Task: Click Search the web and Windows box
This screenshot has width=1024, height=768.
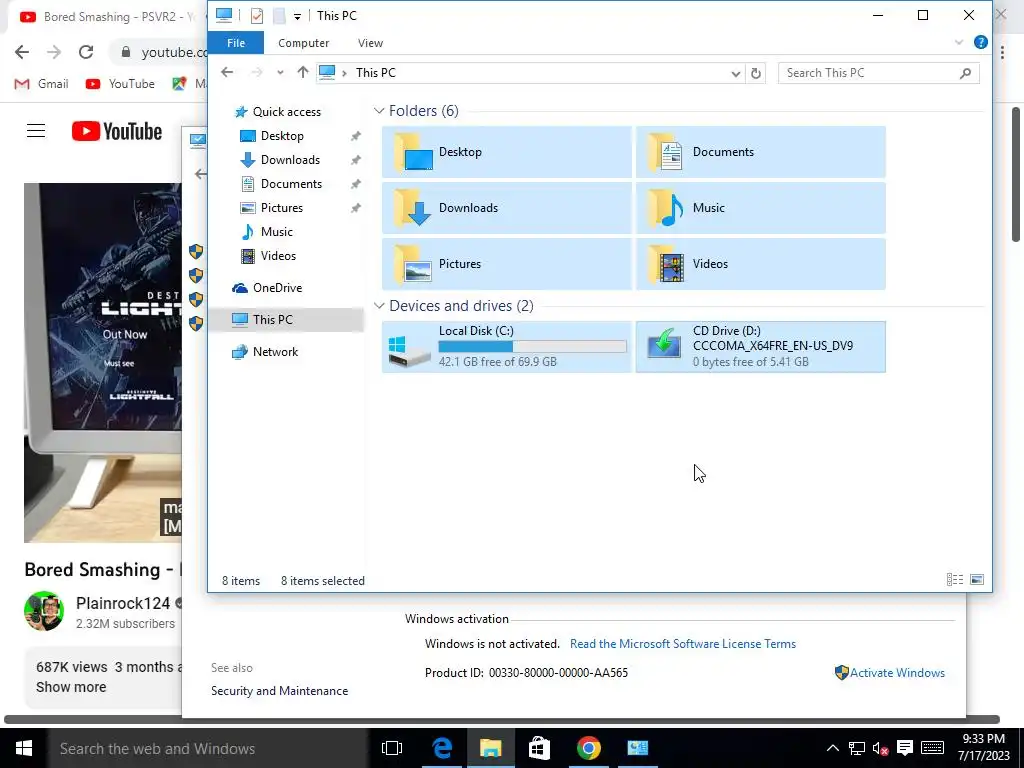Action: point(208,748)
